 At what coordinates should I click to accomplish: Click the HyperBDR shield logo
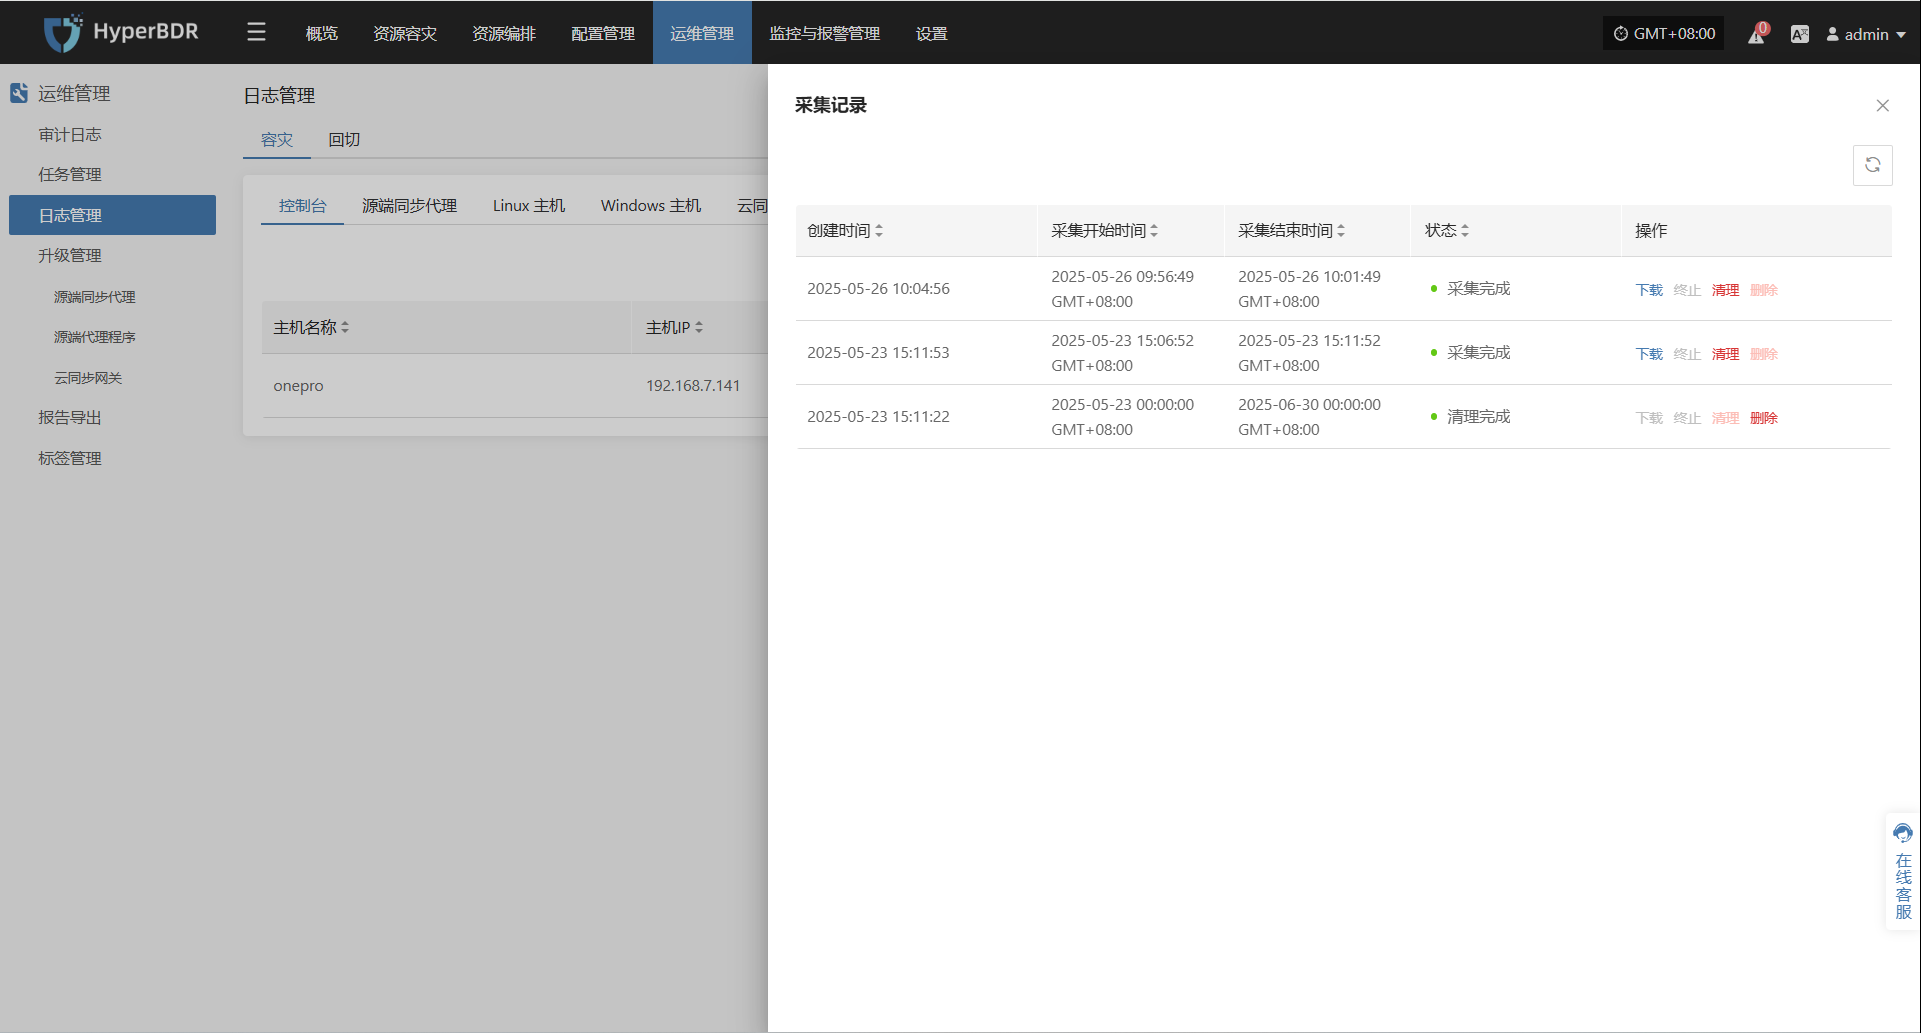pyautogui.click(x=63, y=33)
